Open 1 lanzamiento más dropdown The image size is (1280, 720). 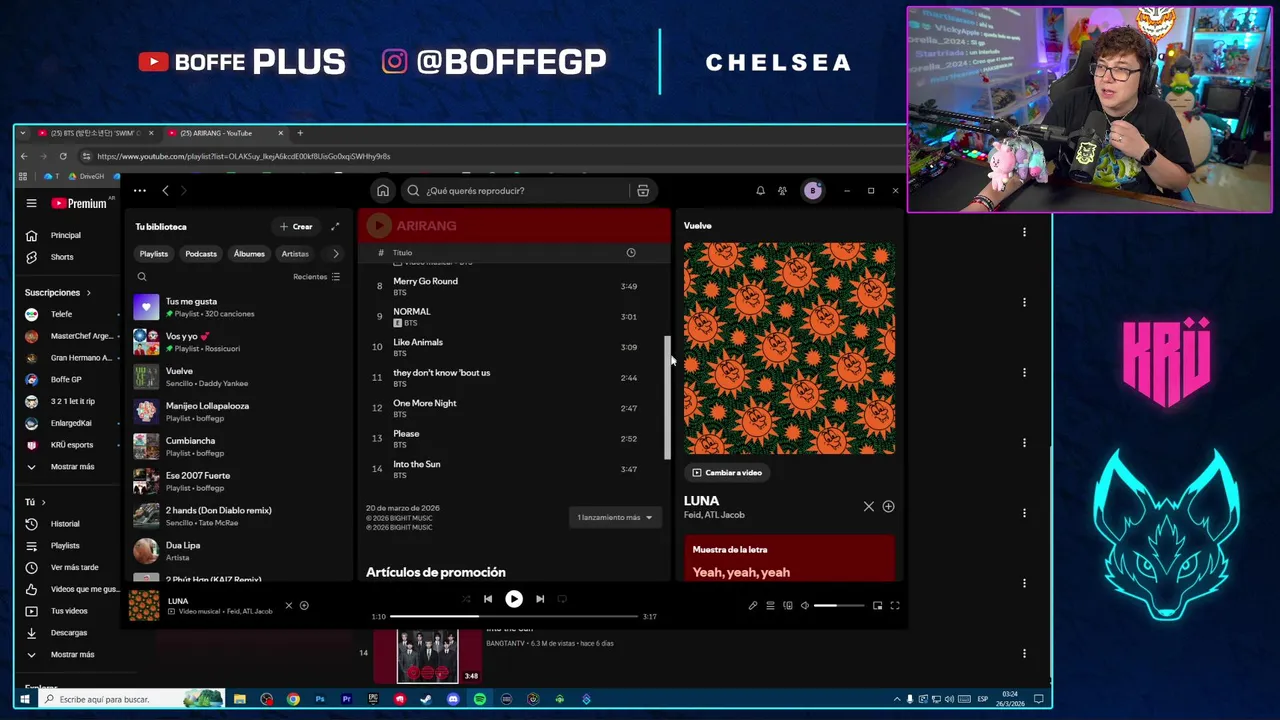[615, 517]
